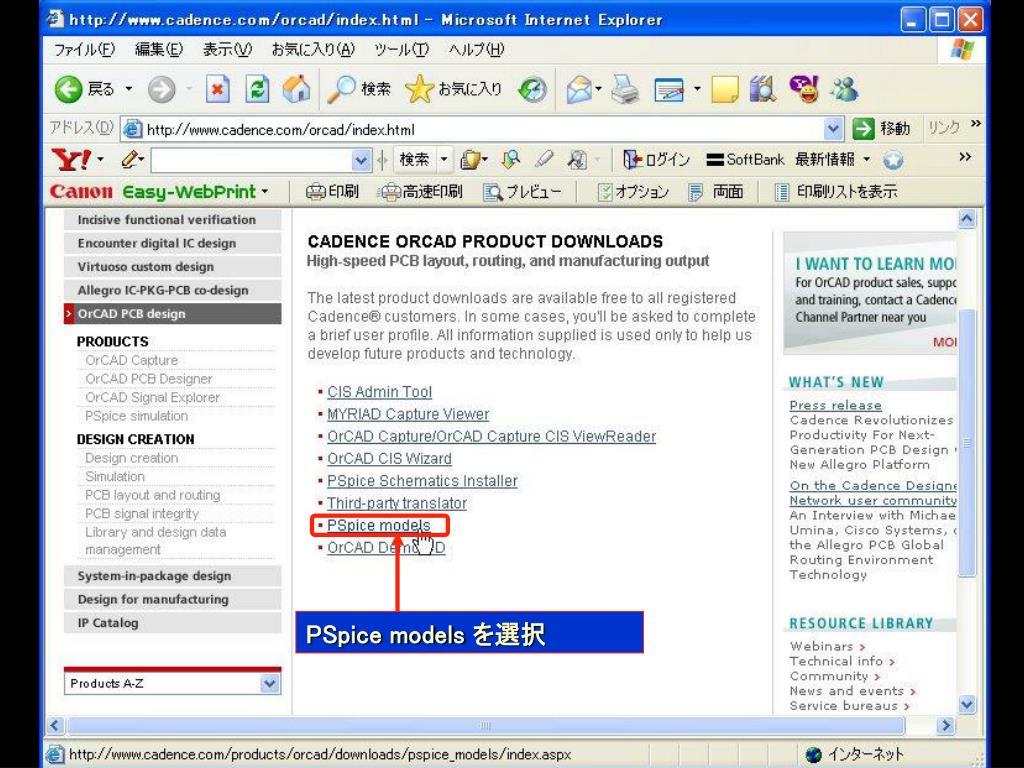Click the Third-party translator link
1024x768 pixels.
(x=397, y=504)
